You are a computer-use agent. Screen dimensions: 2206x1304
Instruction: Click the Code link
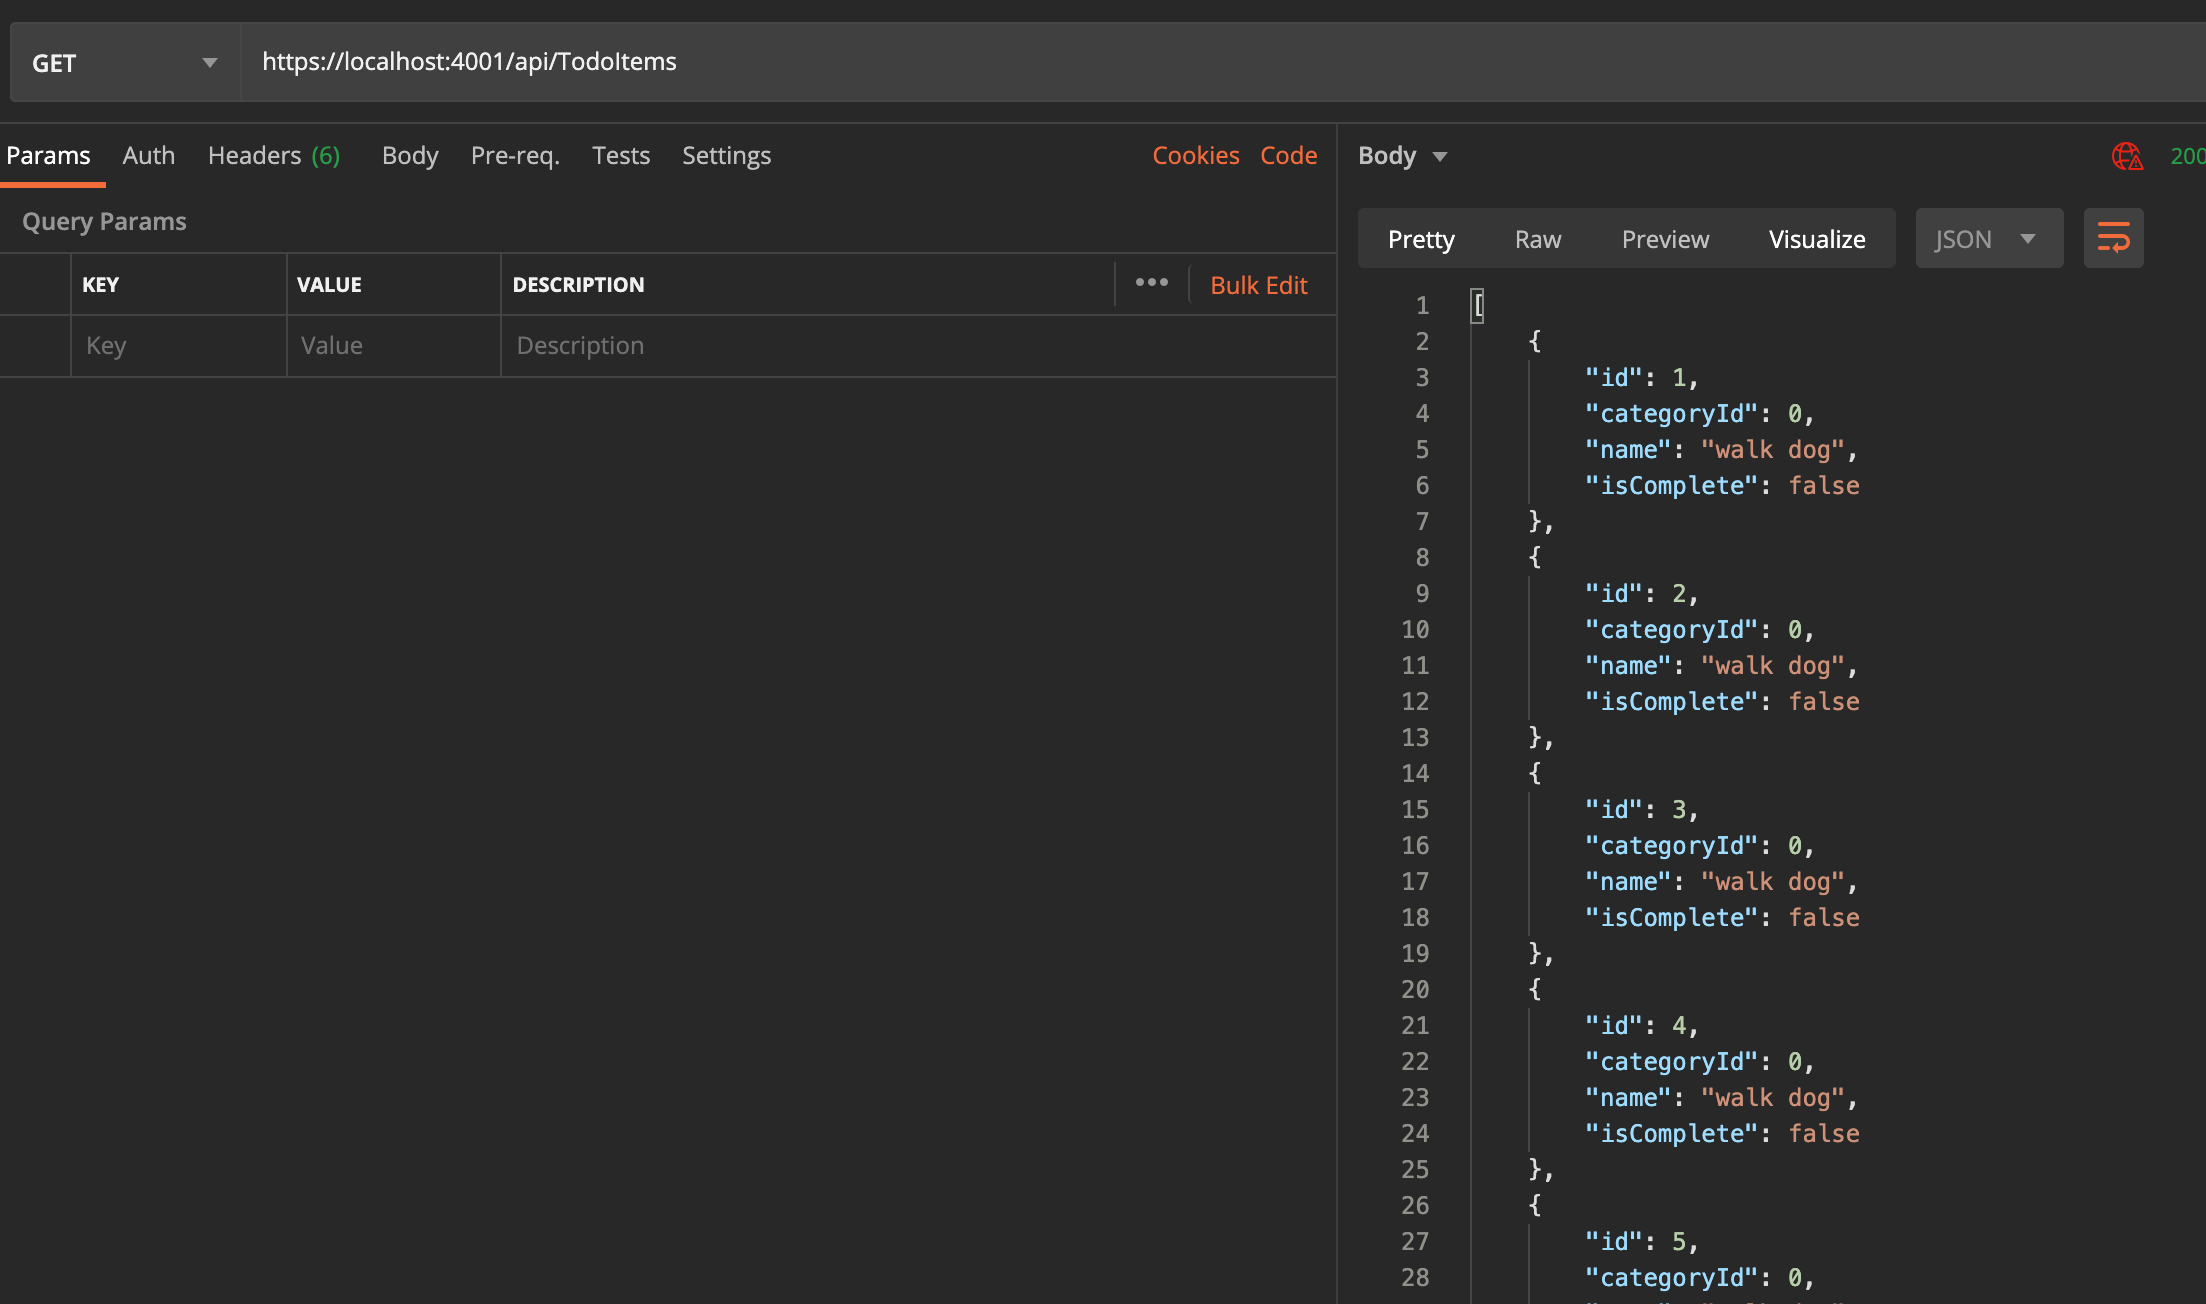point(1288,156)
